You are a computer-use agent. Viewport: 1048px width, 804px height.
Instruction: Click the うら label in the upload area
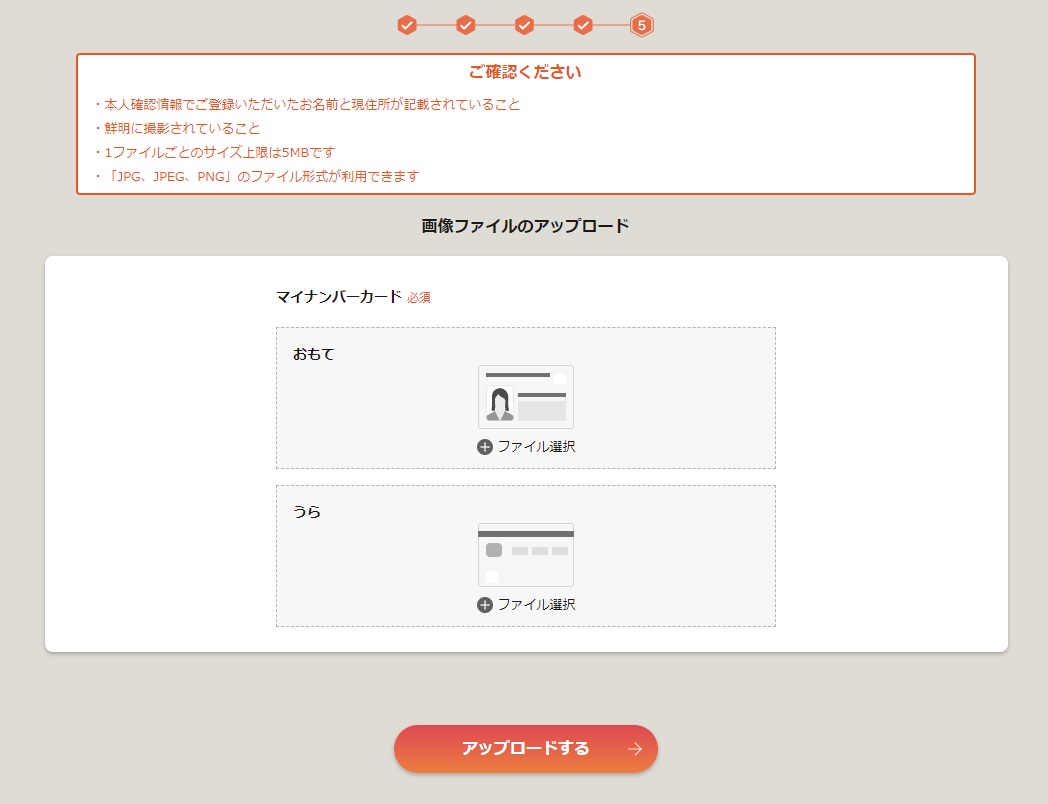click(307, 512)
